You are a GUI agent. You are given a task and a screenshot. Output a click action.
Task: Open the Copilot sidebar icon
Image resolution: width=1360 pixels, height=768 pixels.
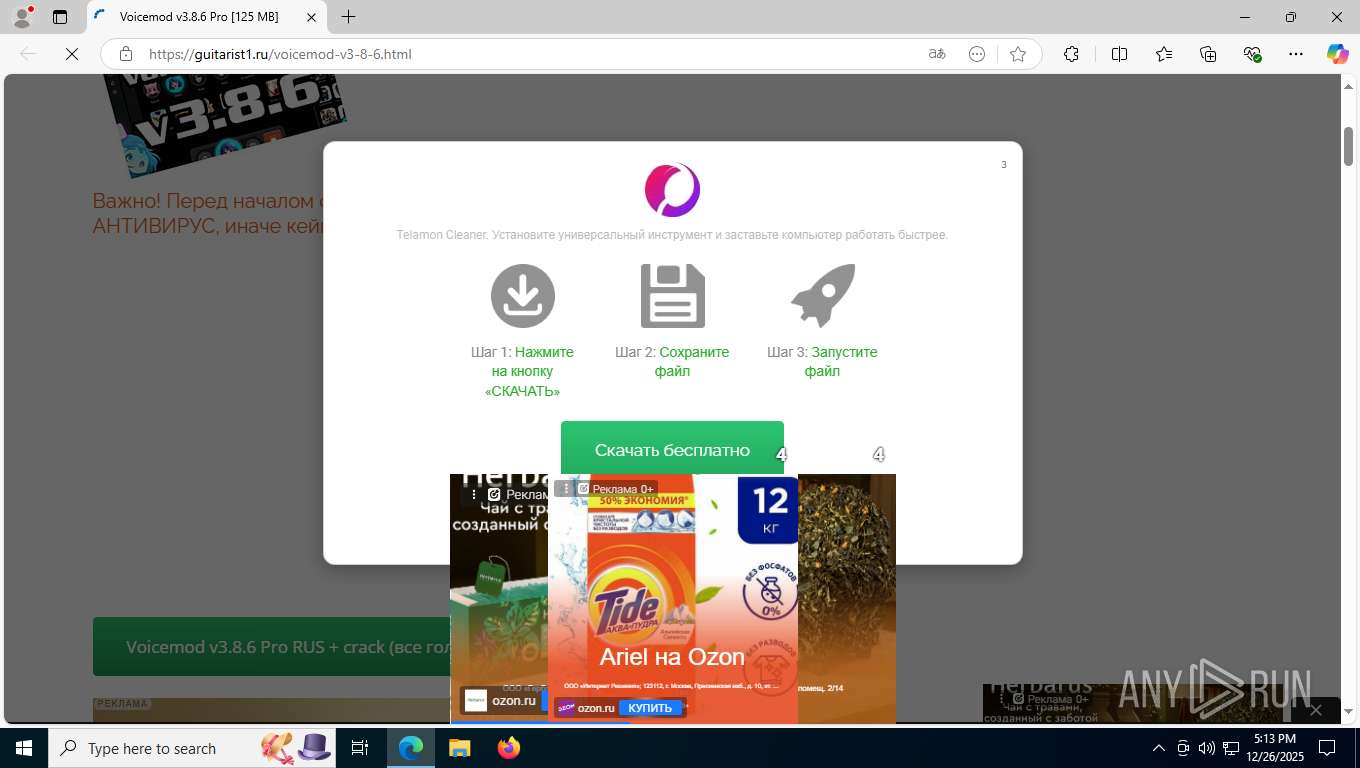pos(1338,54)
